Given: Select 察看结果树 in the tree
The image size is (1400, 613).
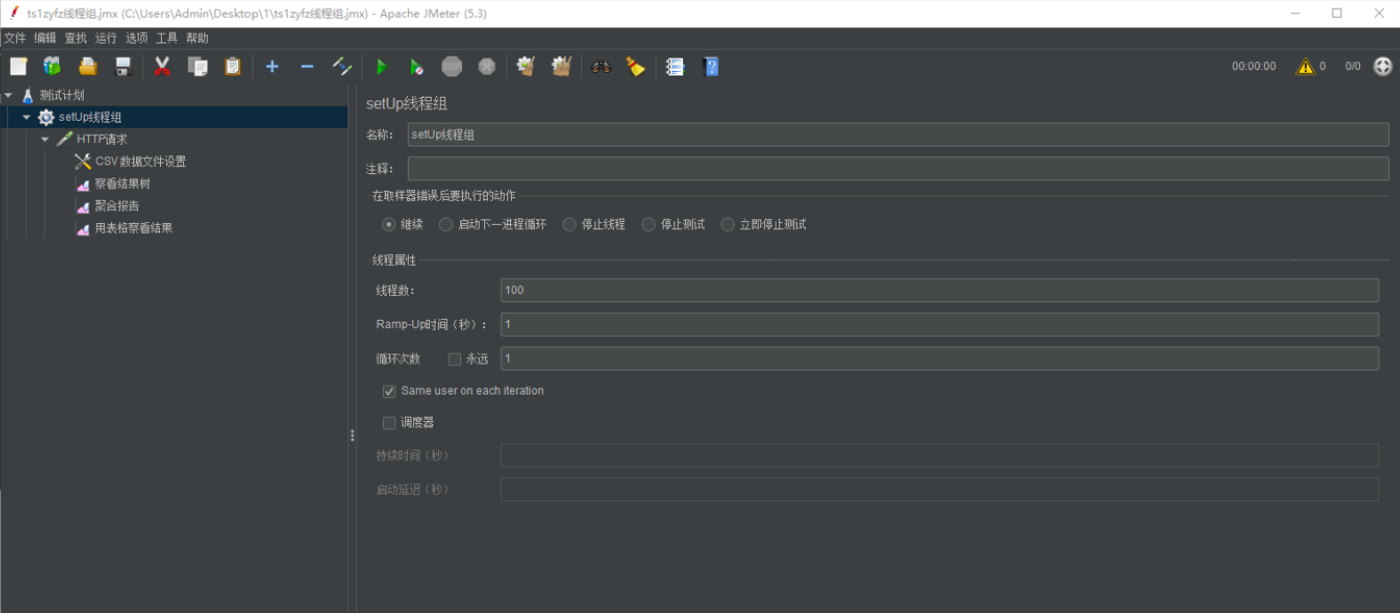Looking at the screenshot, I should click(x=123, y=184).
